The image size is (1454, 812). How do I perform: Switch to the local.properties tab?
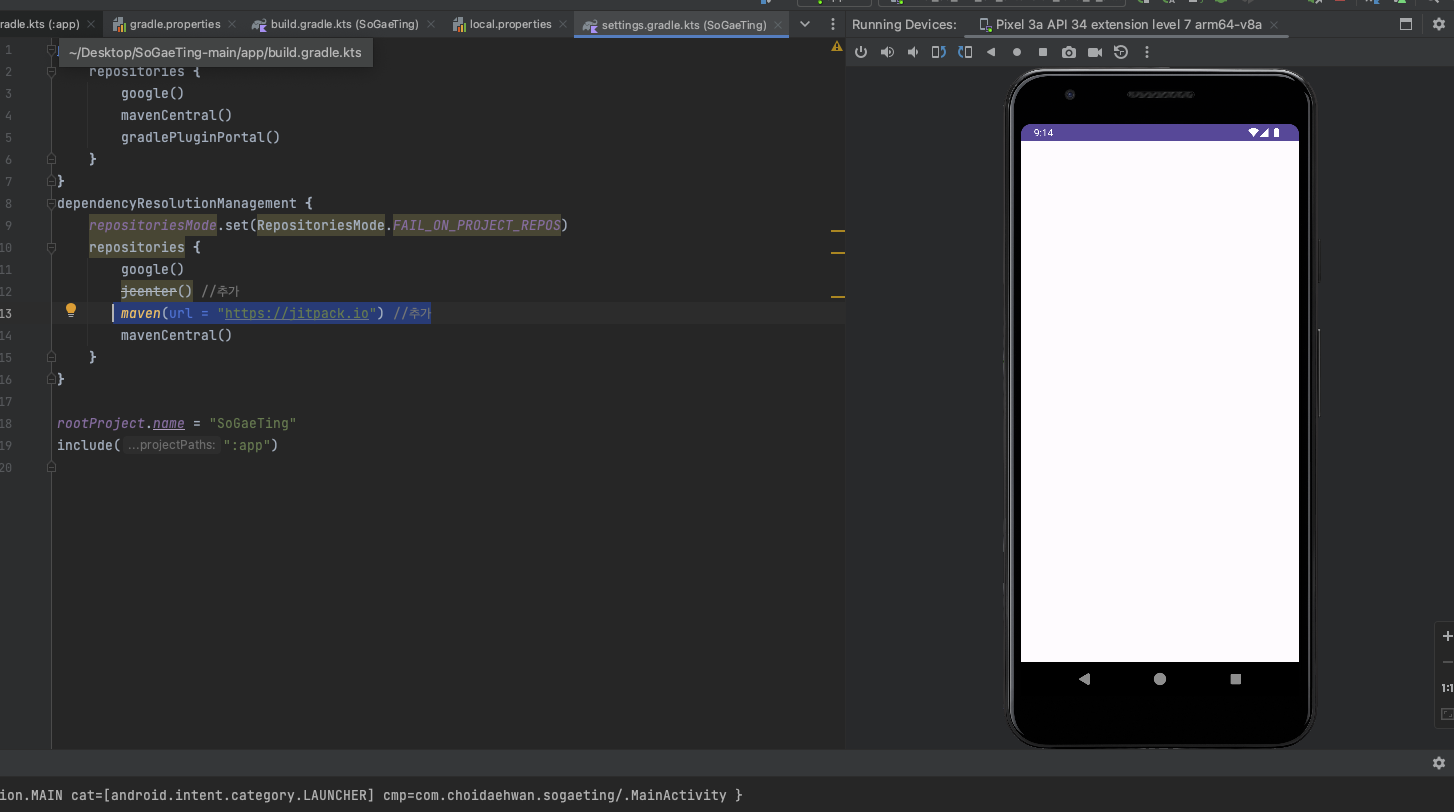click(x=510, y=24)
